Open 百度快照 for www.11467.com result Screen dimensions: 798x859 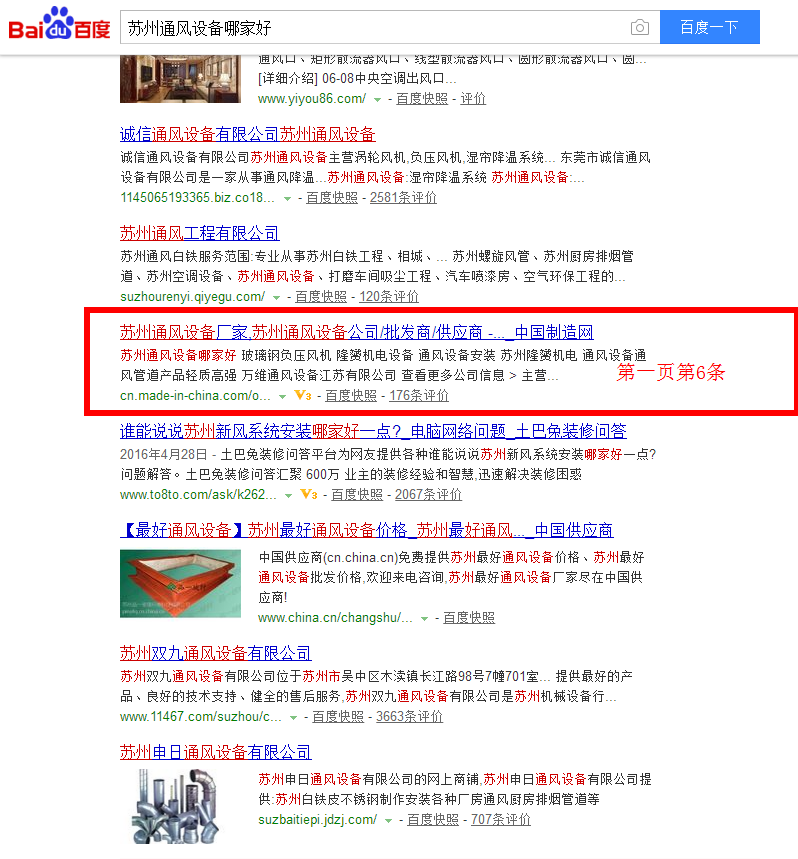(x=338, y=717)
